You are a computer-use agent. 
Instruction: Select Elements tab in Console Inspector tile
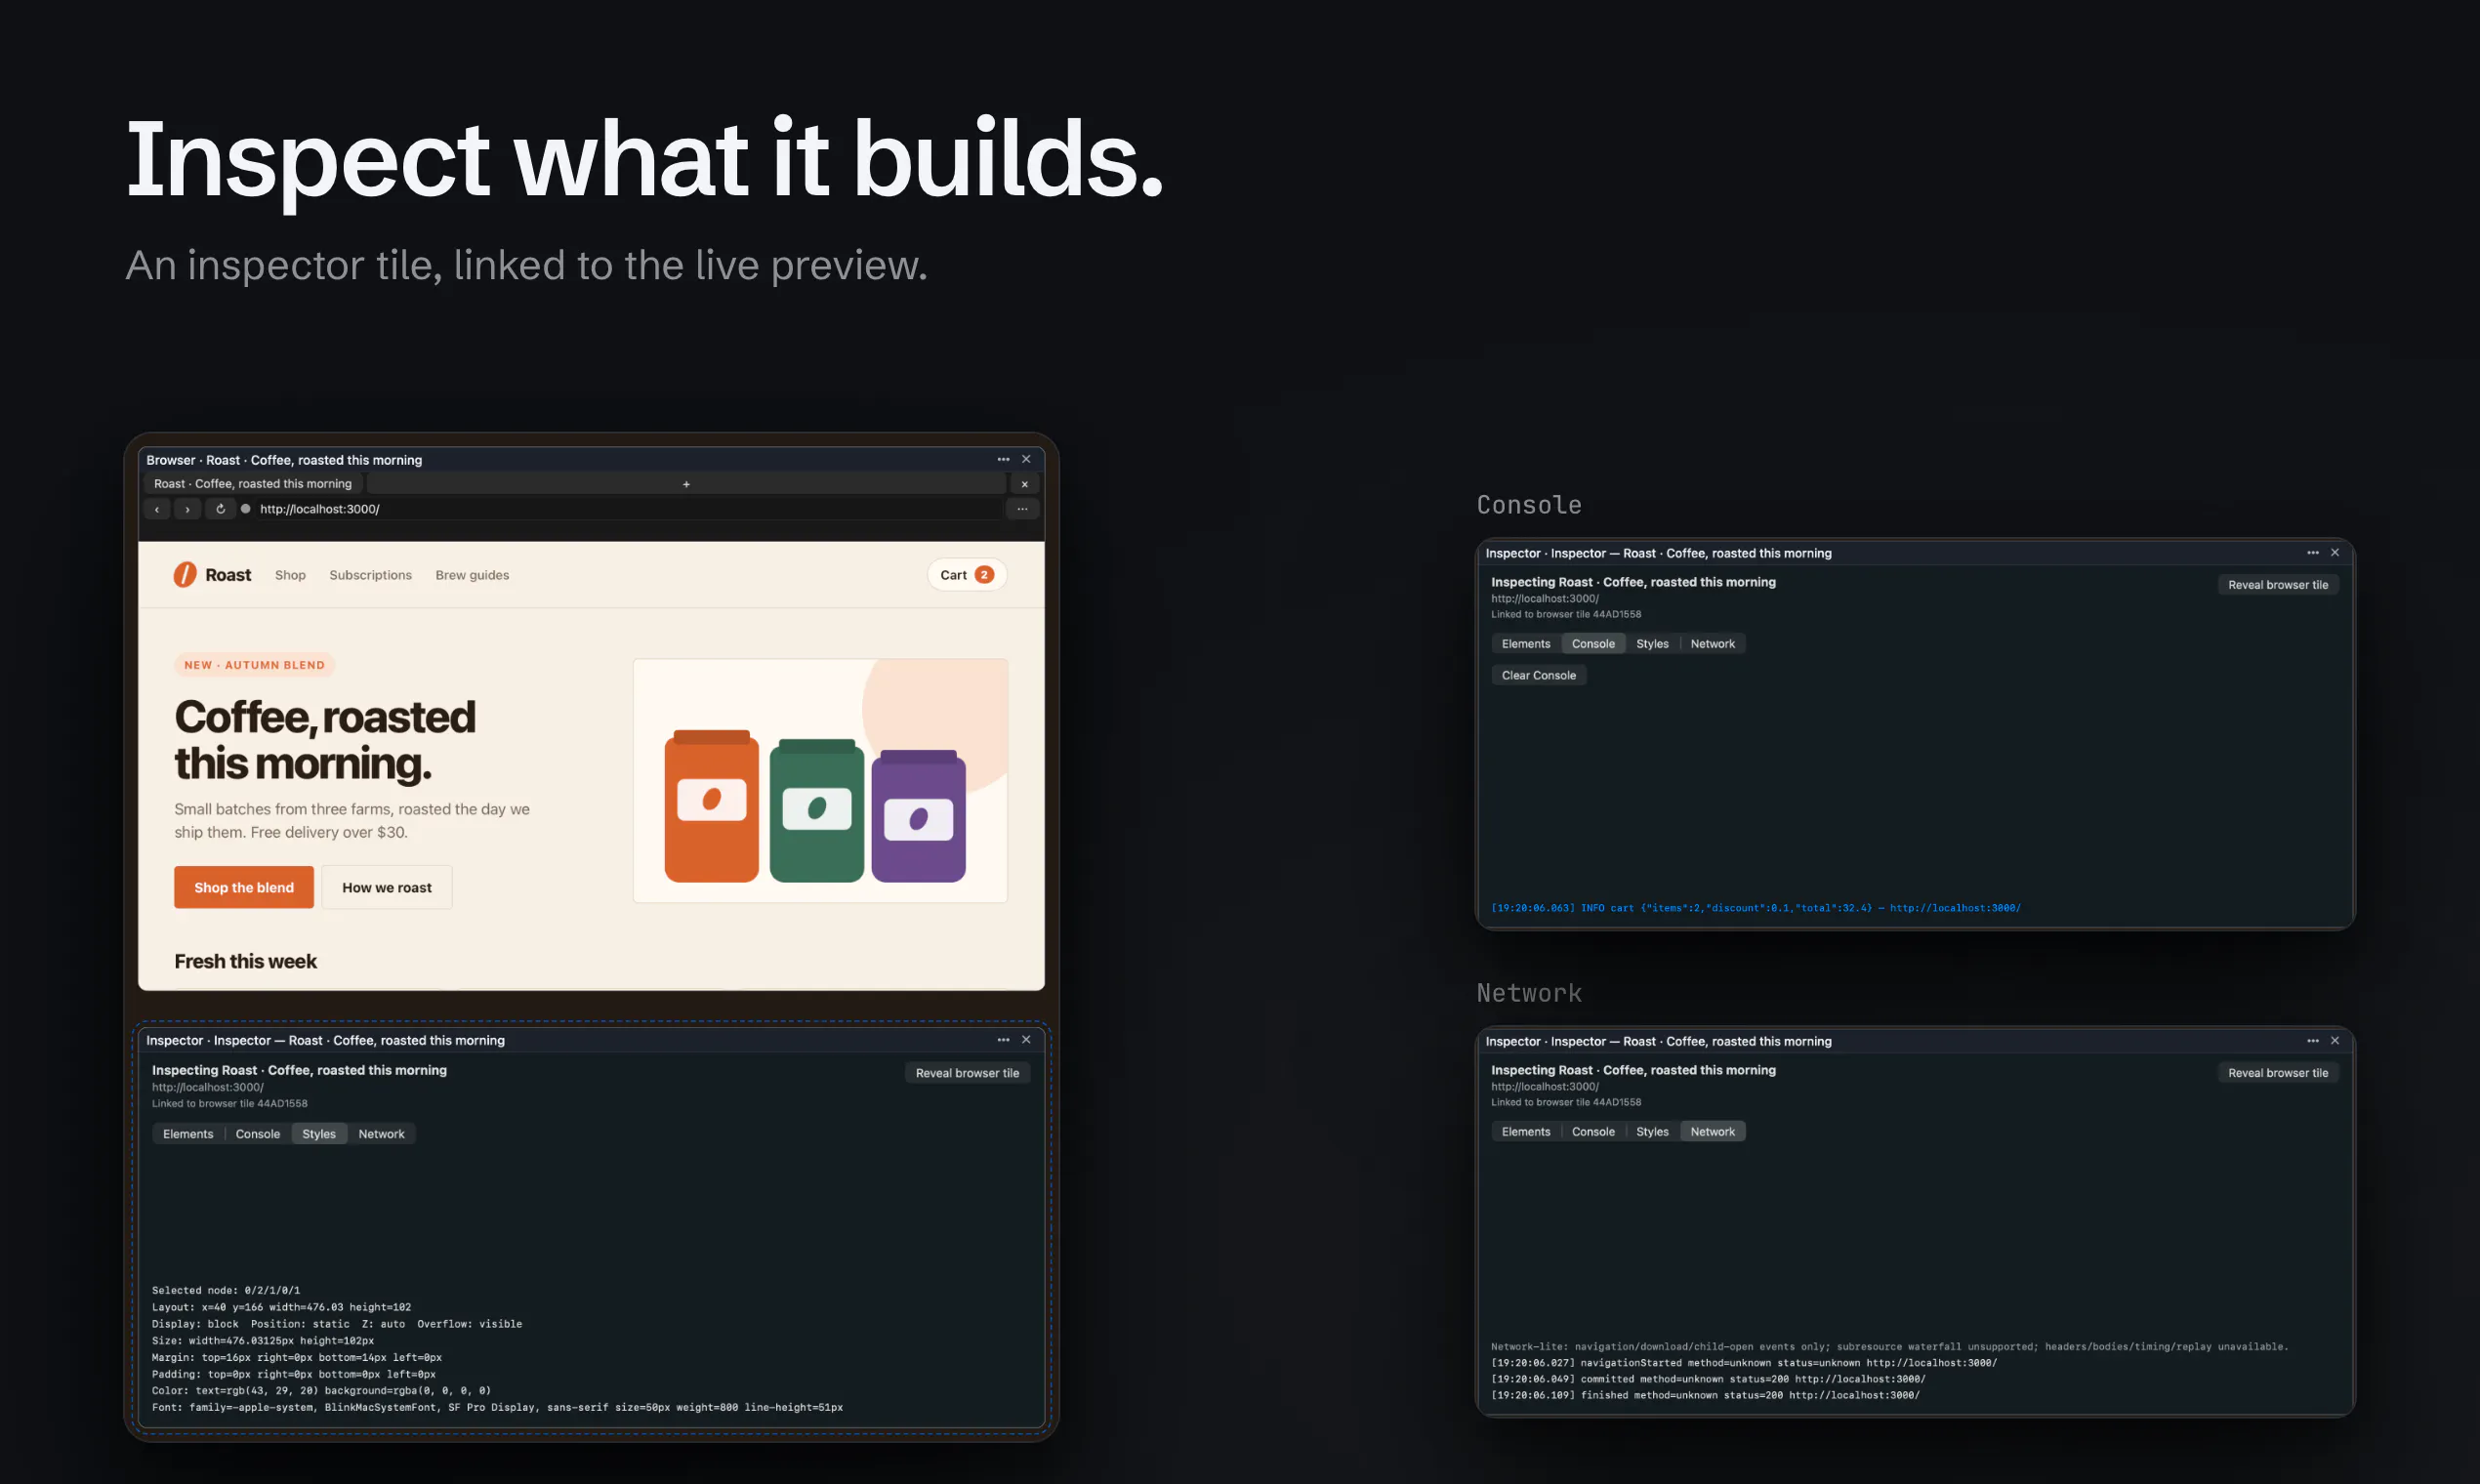point(1526,644)
